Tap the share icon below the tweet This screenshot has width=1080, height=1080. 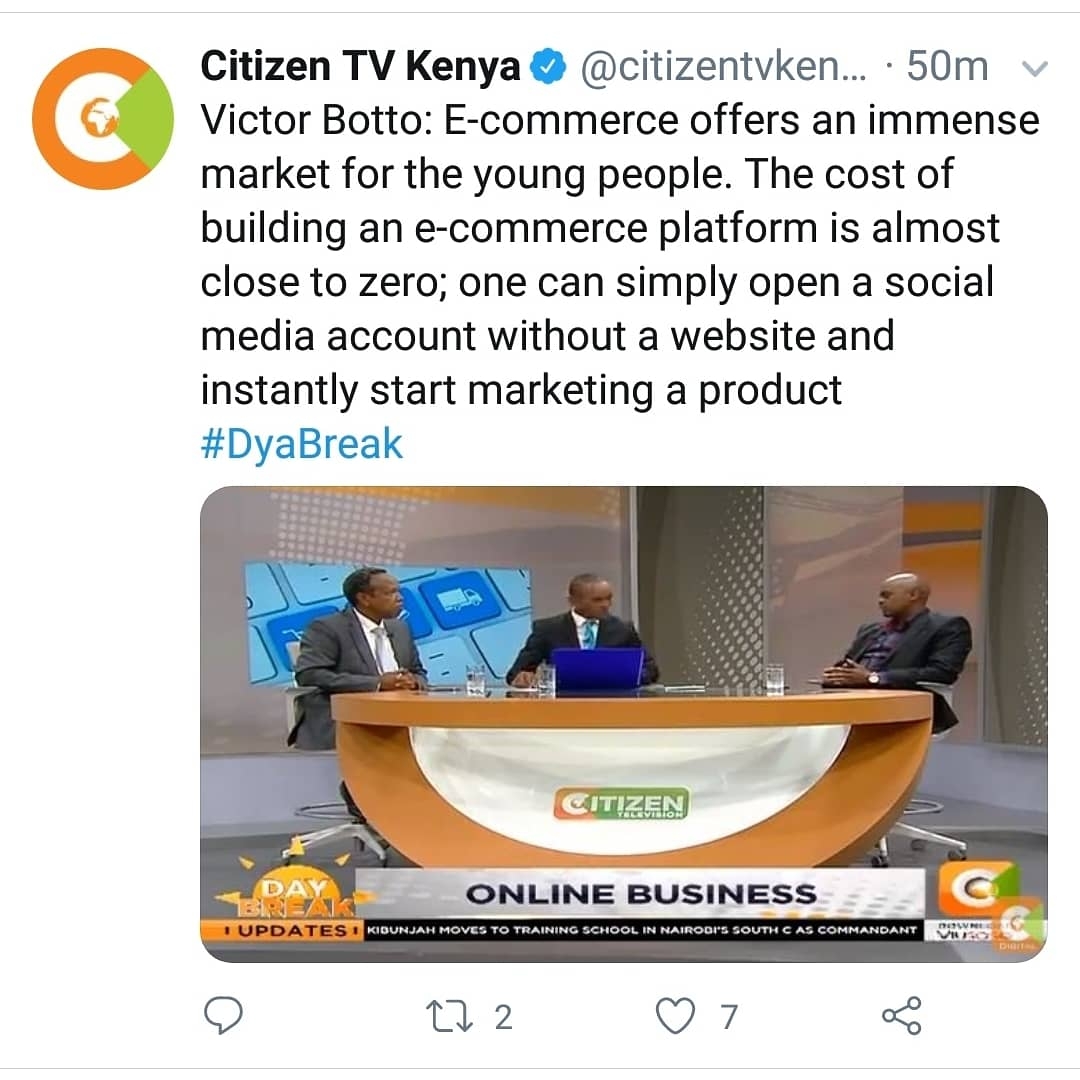(902, 1015)
